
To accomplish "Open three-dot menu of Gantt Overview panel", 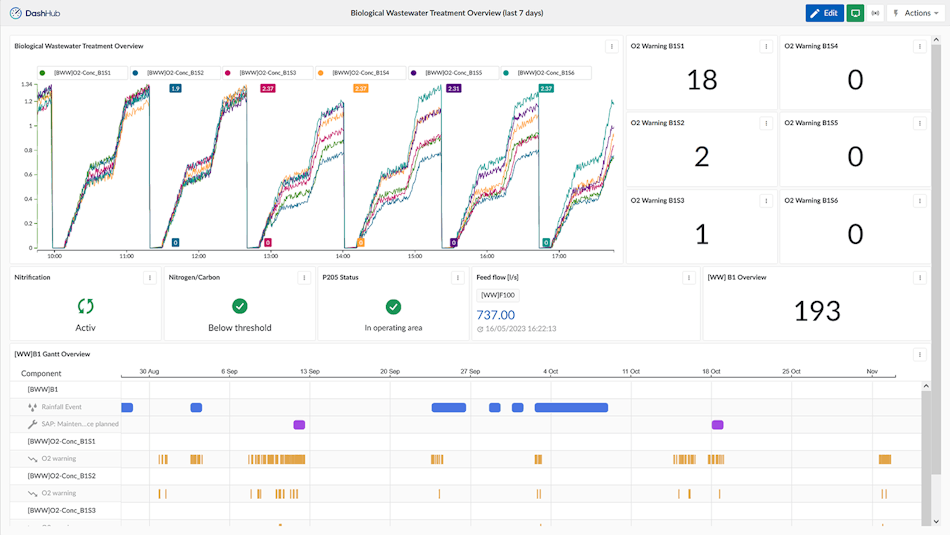I will (919, 354).
